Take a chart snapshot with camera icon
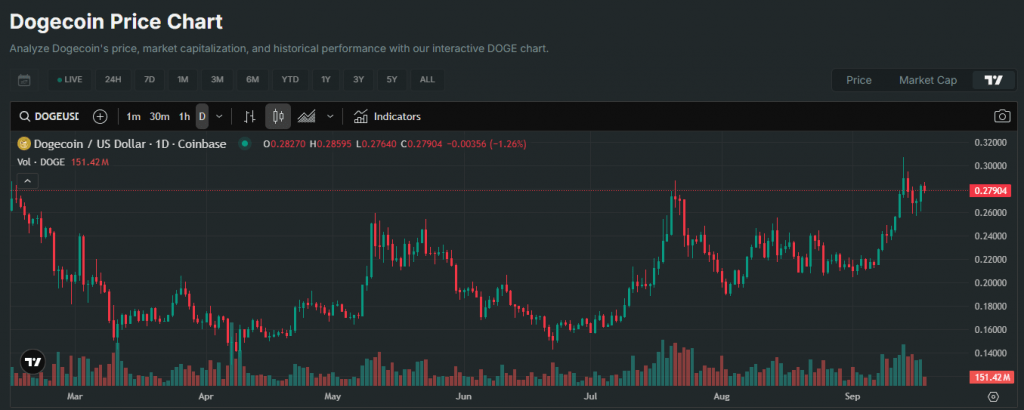1024x410 pixels. click(x=1001, y=116)
